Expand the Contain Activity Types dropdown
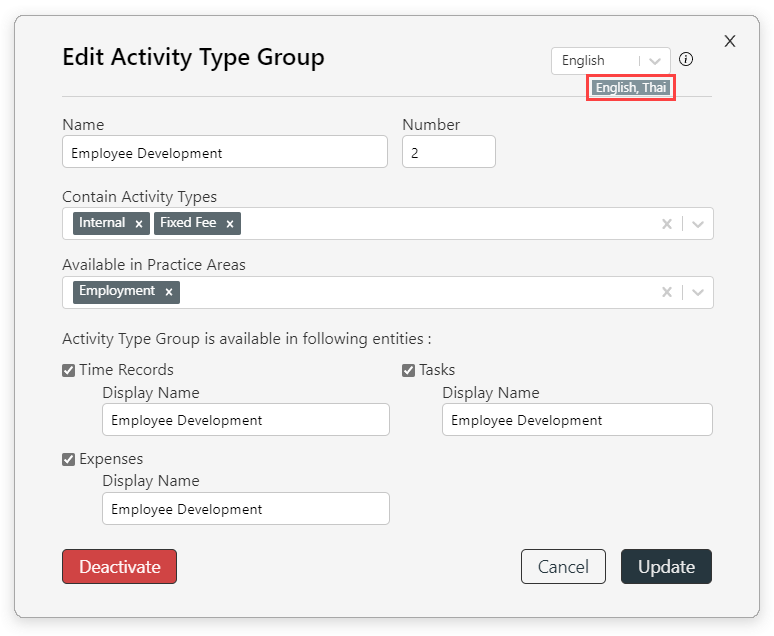The width and height of the screenshot is (774, 636). (x=697, y=224)
